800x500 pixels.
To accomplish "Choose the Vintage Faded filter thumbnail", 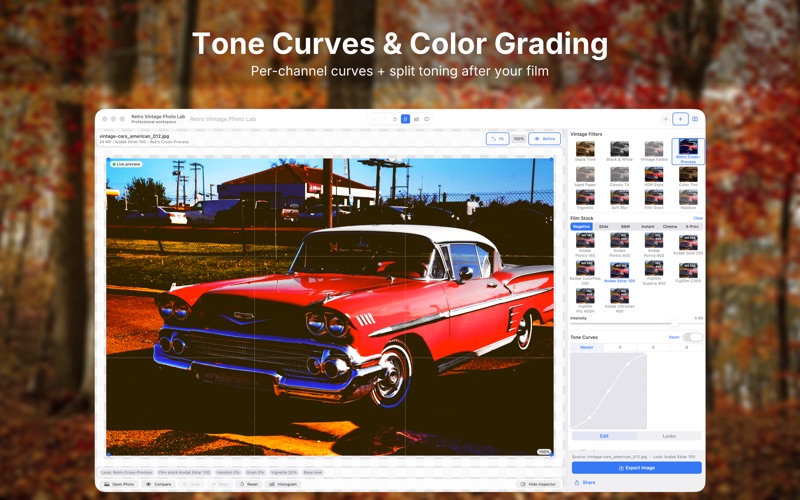I will (x=654, y=151).
